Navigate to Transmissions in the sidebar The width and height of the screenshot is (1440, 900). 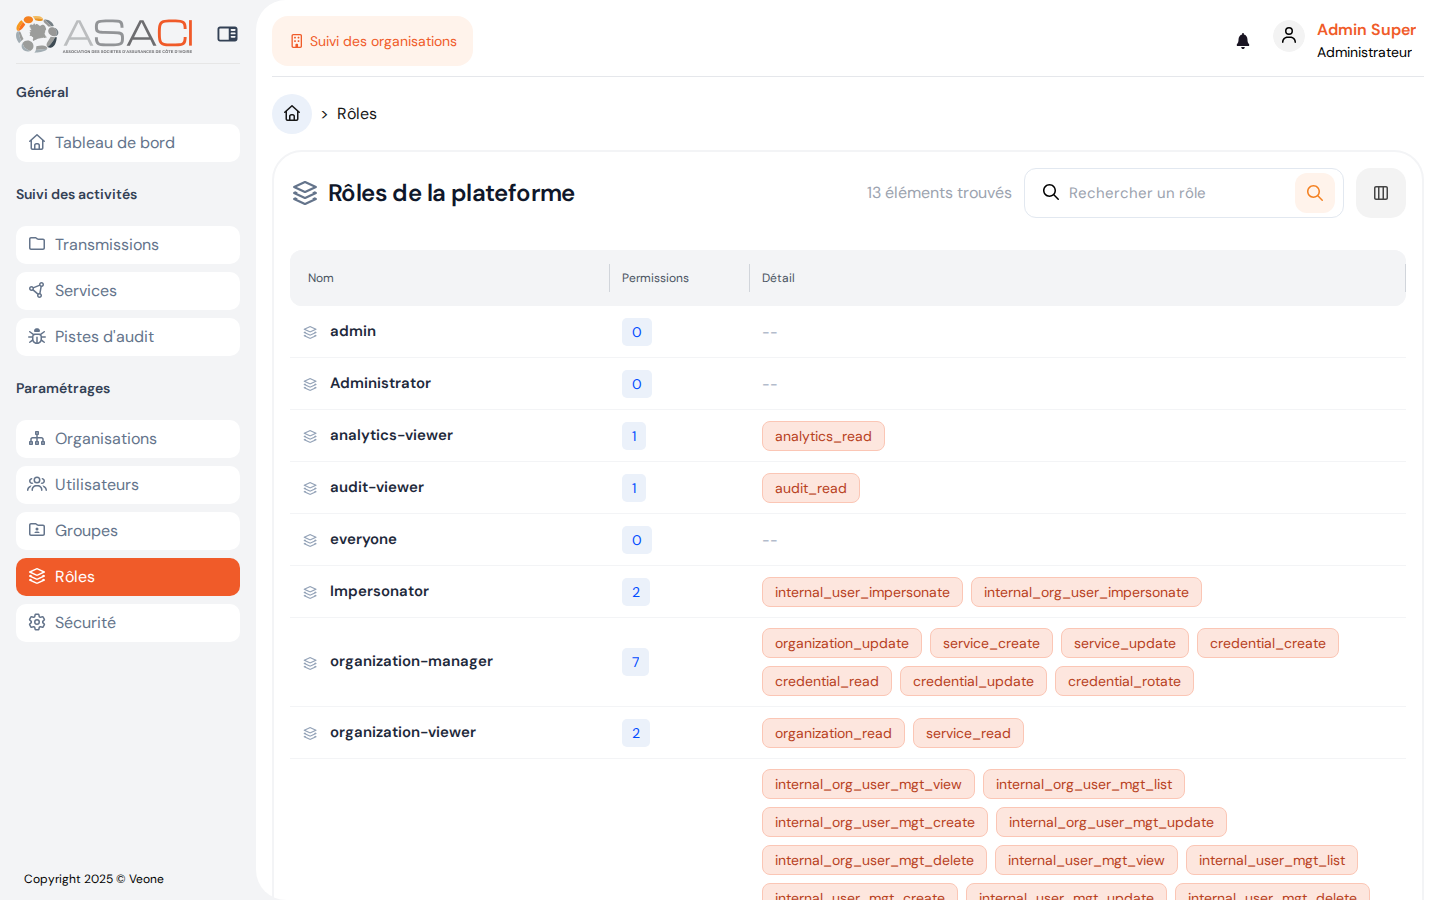pos(107,244)
